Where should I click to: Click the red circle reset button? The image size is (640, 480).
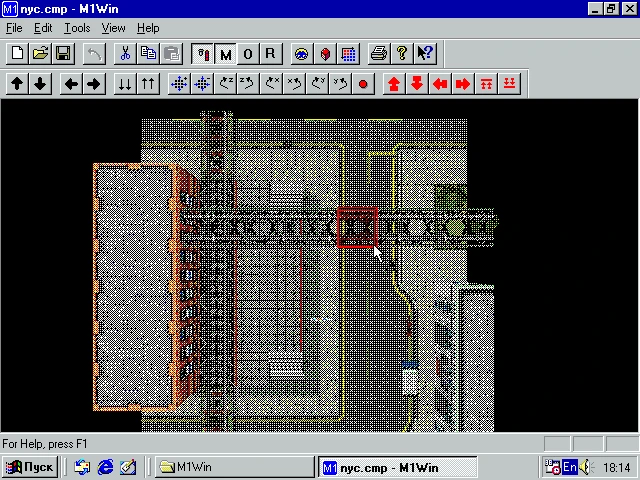pos(363,84)
